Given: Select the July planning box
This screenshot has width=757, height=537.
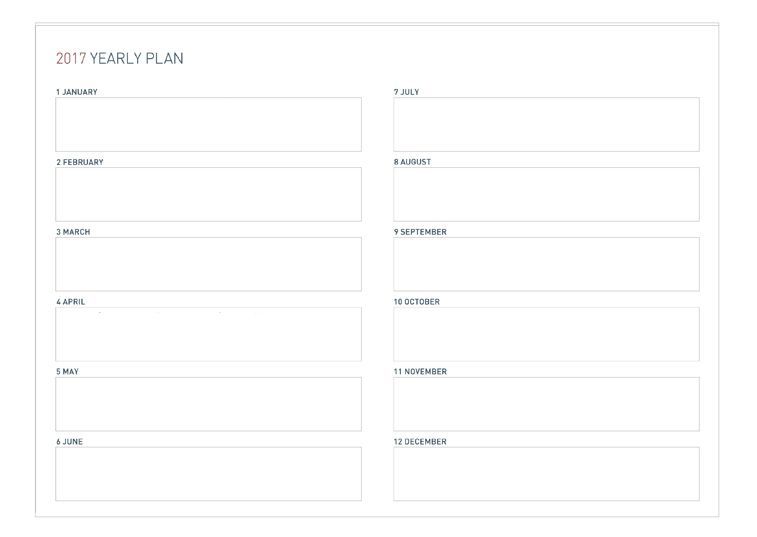Looking at the screenshot, I should click(x=546, y=124).
